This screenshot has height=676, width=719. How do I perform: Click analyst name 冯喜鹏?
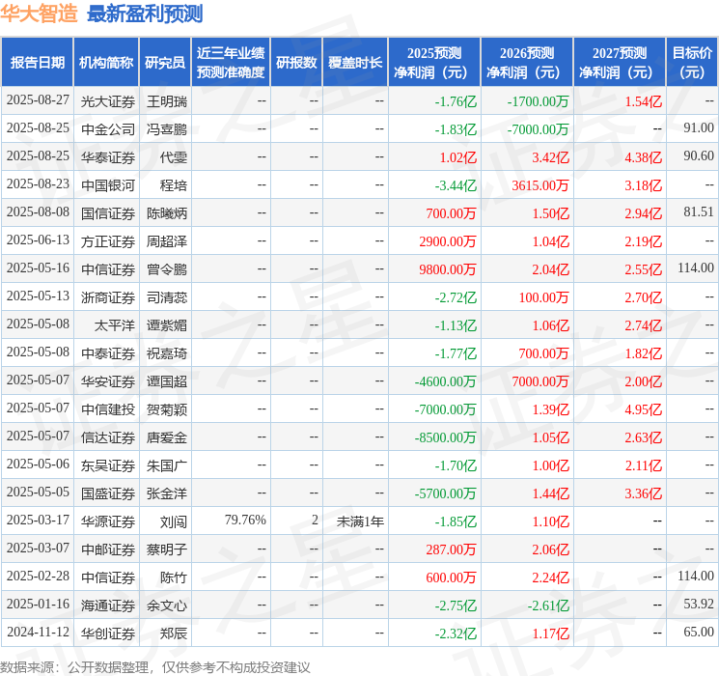[166, 129]
